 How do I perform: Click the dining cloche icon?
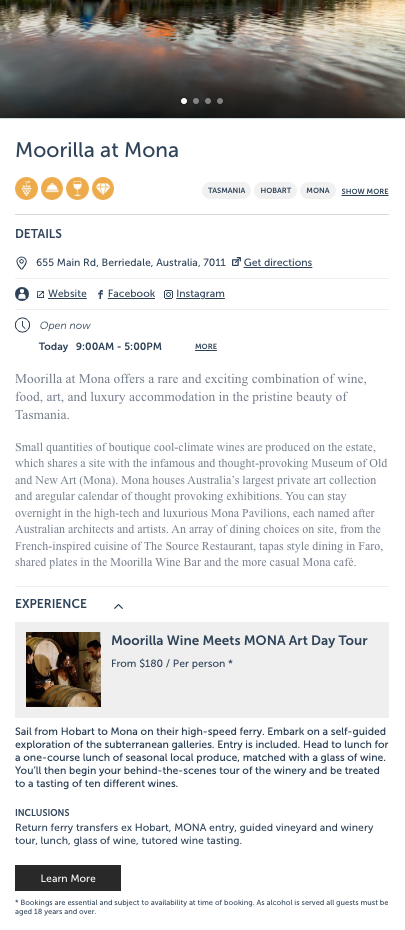[52, 189]
